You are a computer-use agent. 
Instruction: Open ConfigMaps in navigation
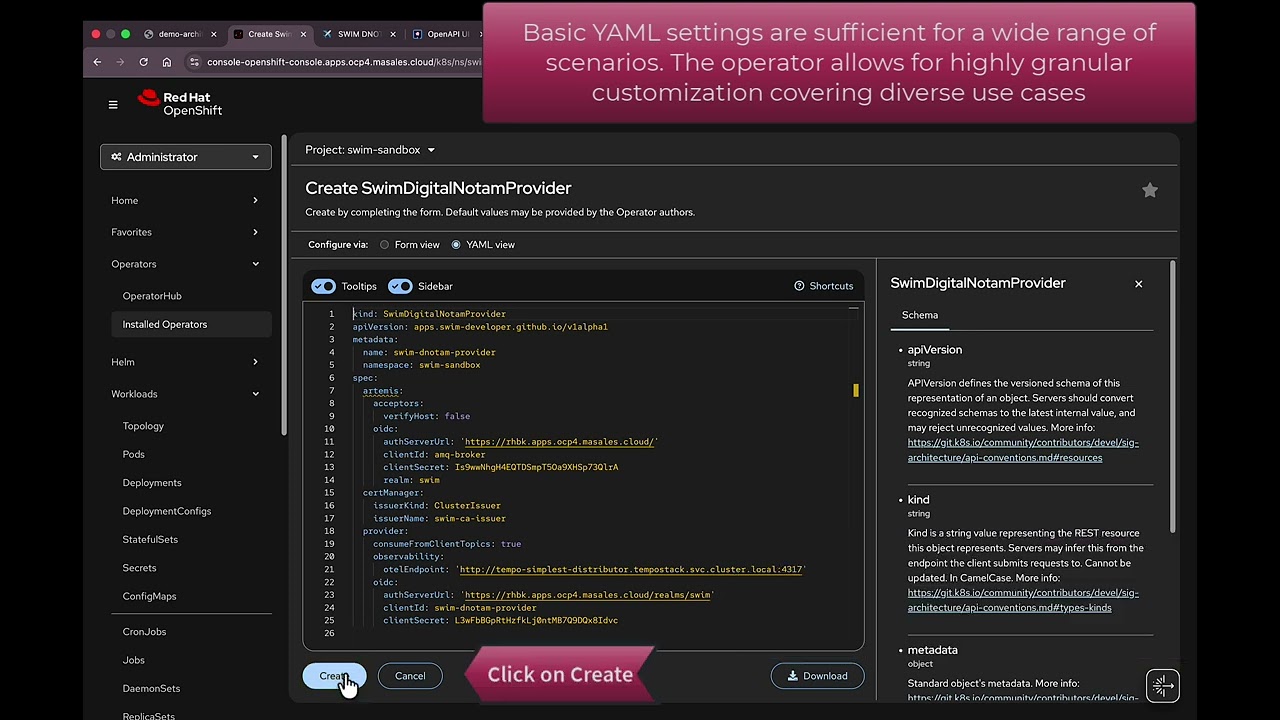click(x=149, y=596)
